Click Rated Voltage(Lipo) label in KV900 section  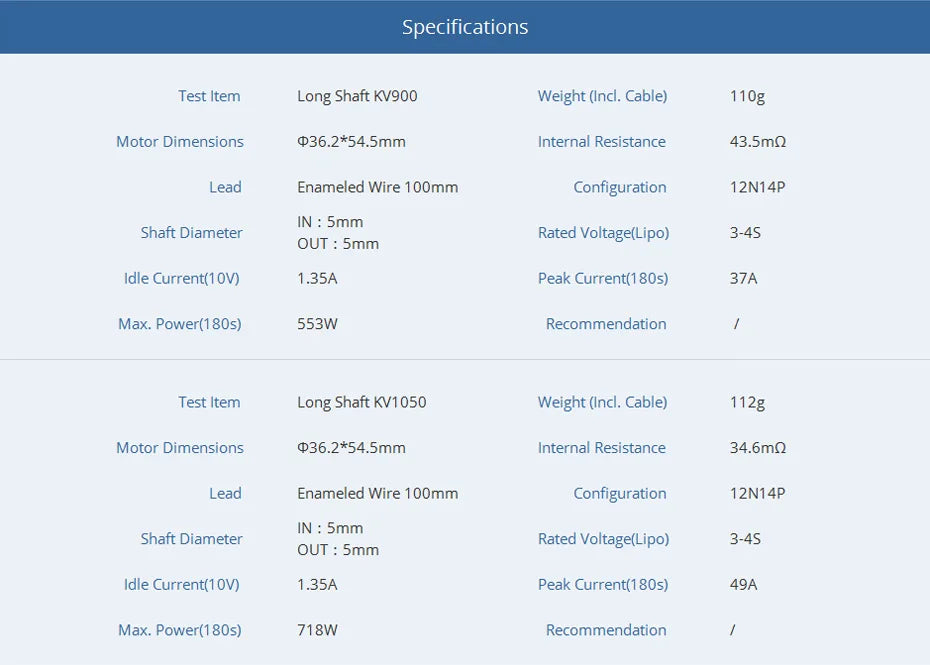pos(603,233)
